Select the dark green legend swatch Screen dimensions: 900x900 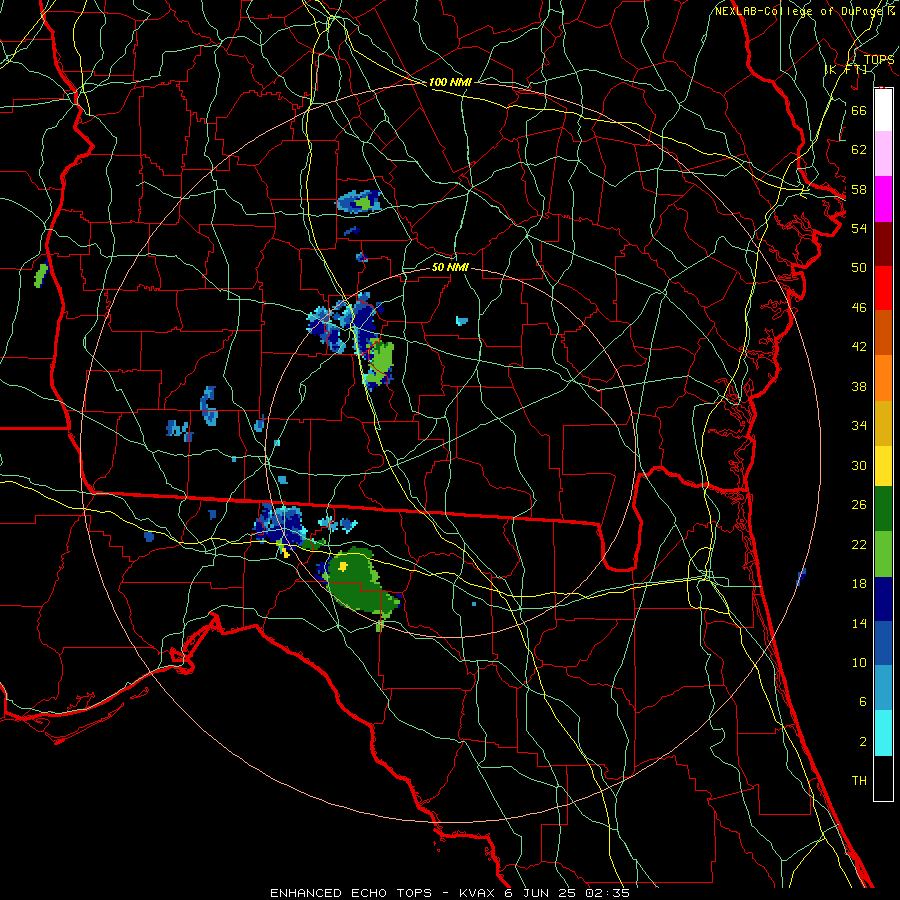[883, 509]
